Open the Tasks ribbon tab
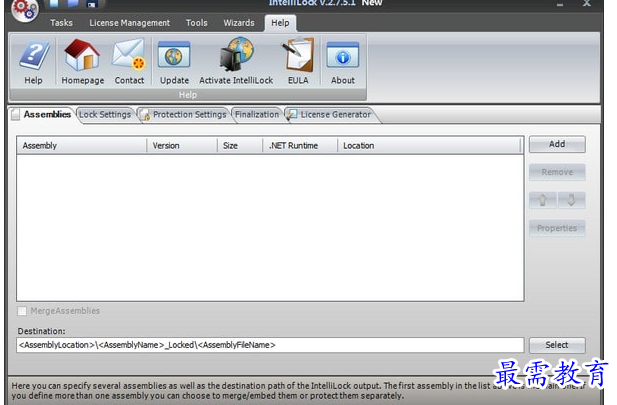 coord(61,23)
